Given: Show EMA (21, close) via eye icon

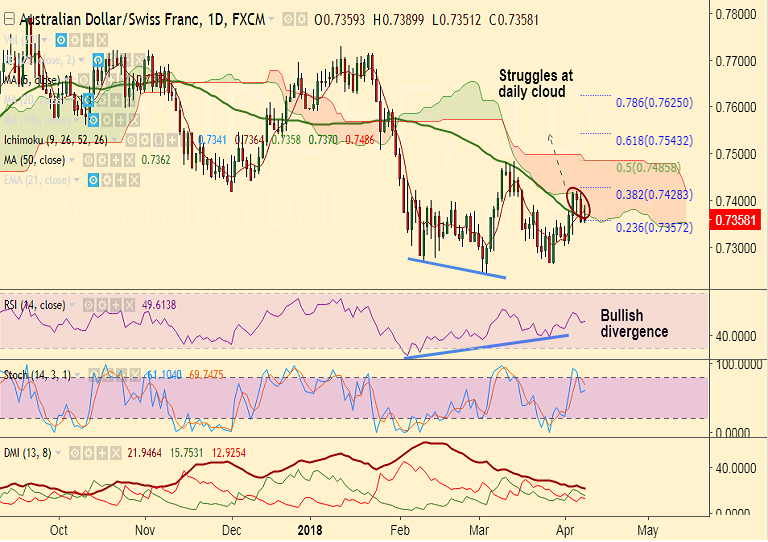Looking at the screenshot, I should 93,180.
